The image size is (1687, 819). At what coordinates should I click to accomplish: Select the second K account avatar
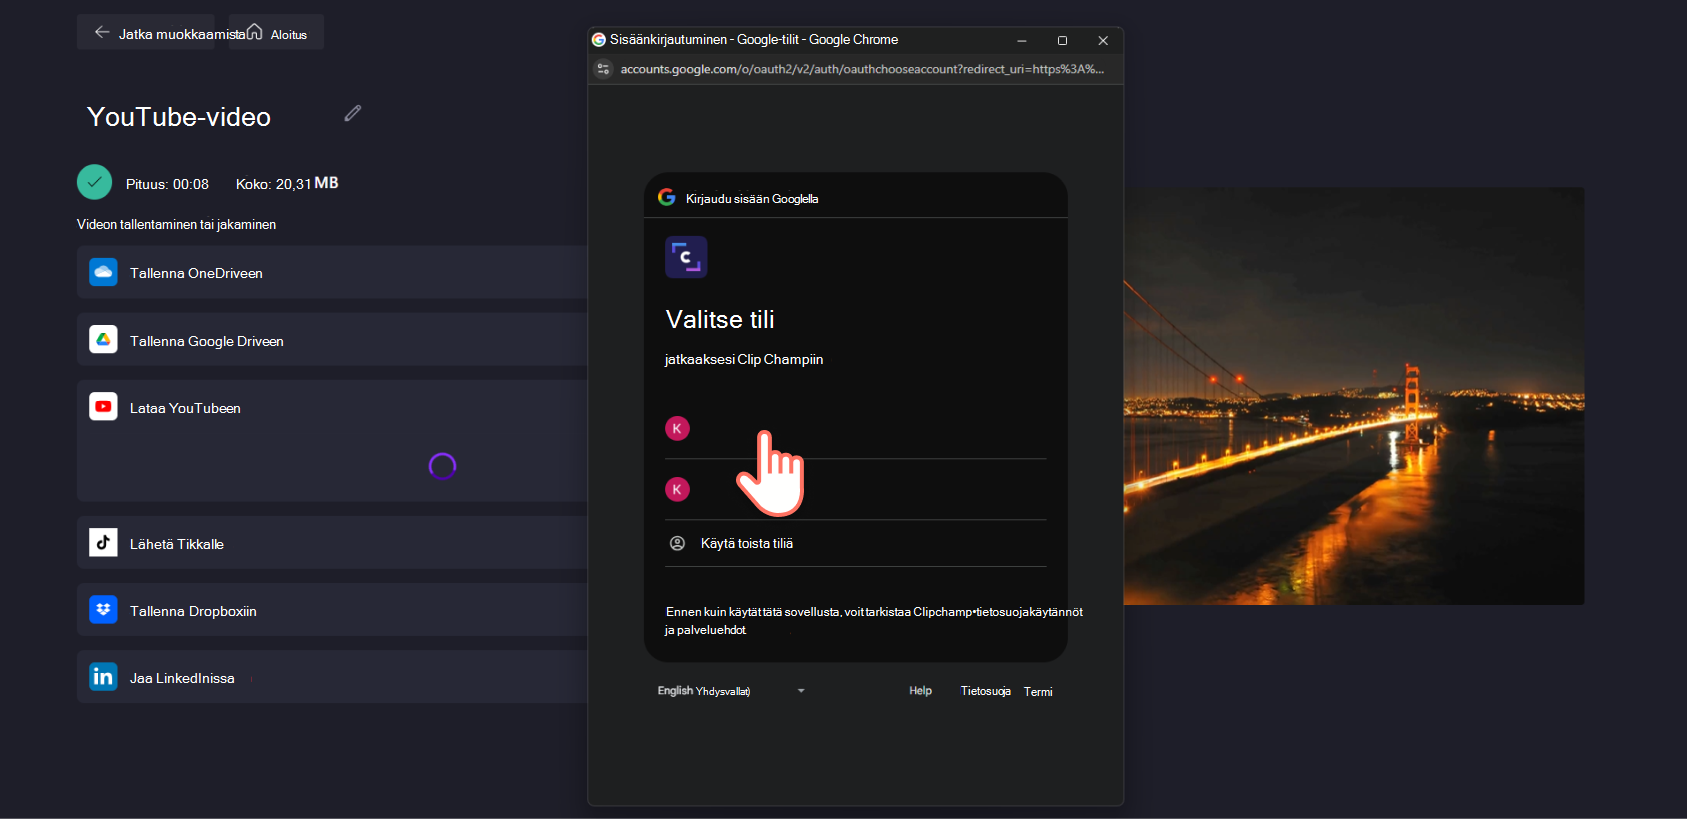677,489
